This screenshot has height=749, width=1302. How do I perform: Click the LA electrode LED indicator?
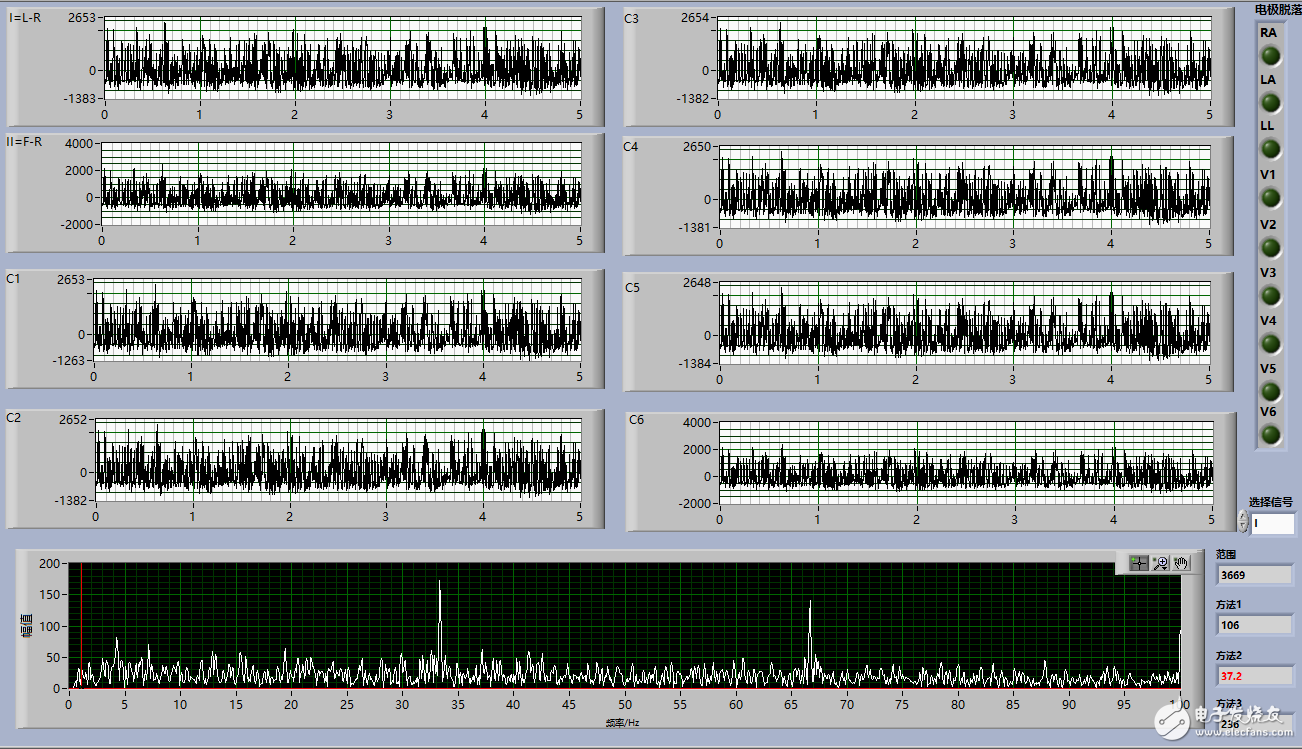(x=1270, y=102)
